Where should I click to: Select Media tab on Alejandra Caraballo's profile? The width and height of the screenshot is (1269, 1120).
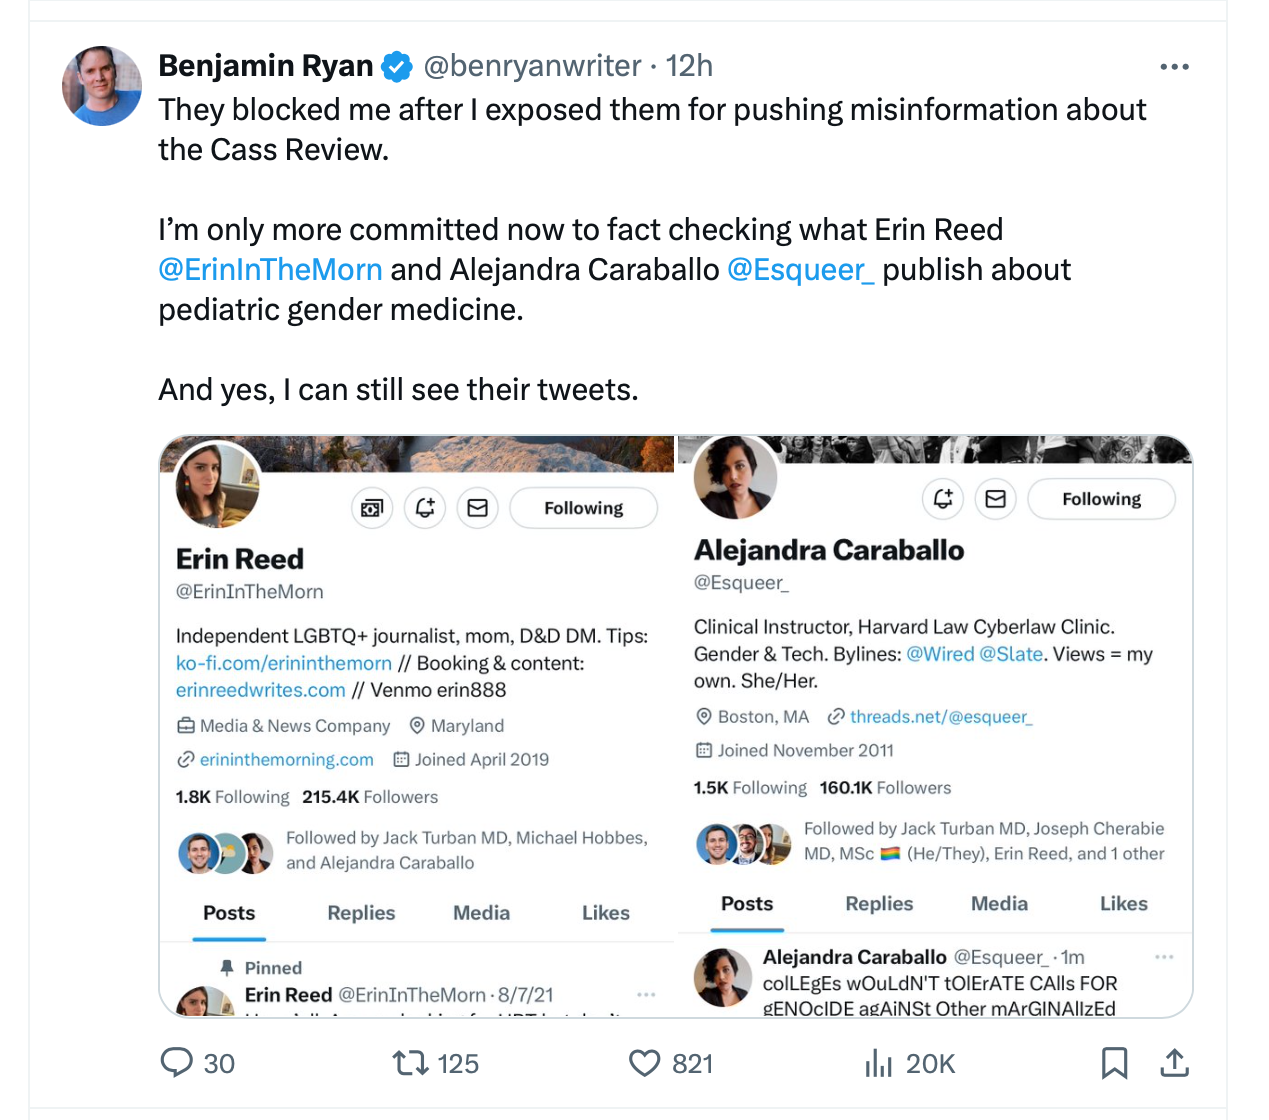click(x=999, y=904)
